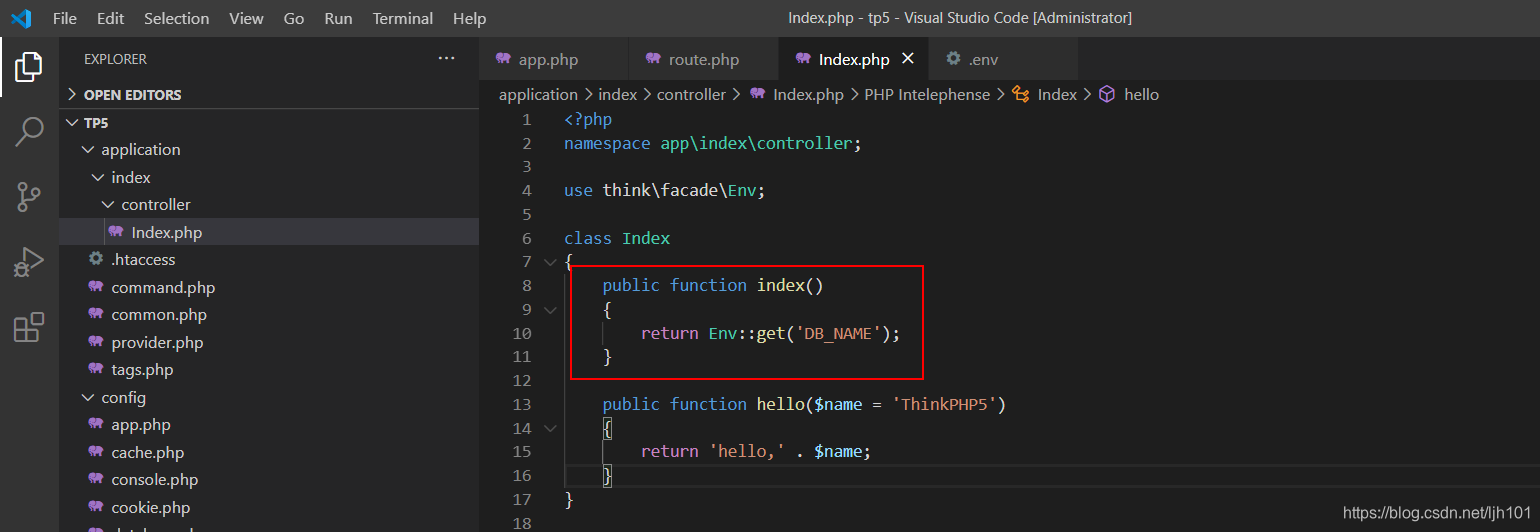Open the Go menu
Viewport: 1540px width, 532px height.
coord(294,18)
